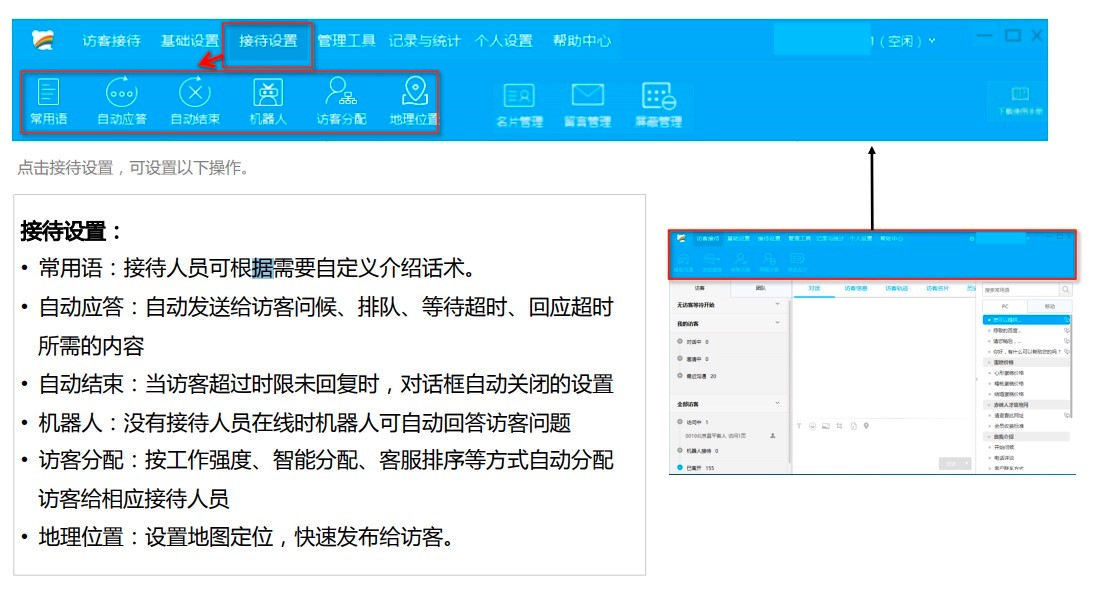Open the 名片管理 business card manager
The height and width of the screenshot is (593, 1097).
pyautogui.click(x=519, y=105)
